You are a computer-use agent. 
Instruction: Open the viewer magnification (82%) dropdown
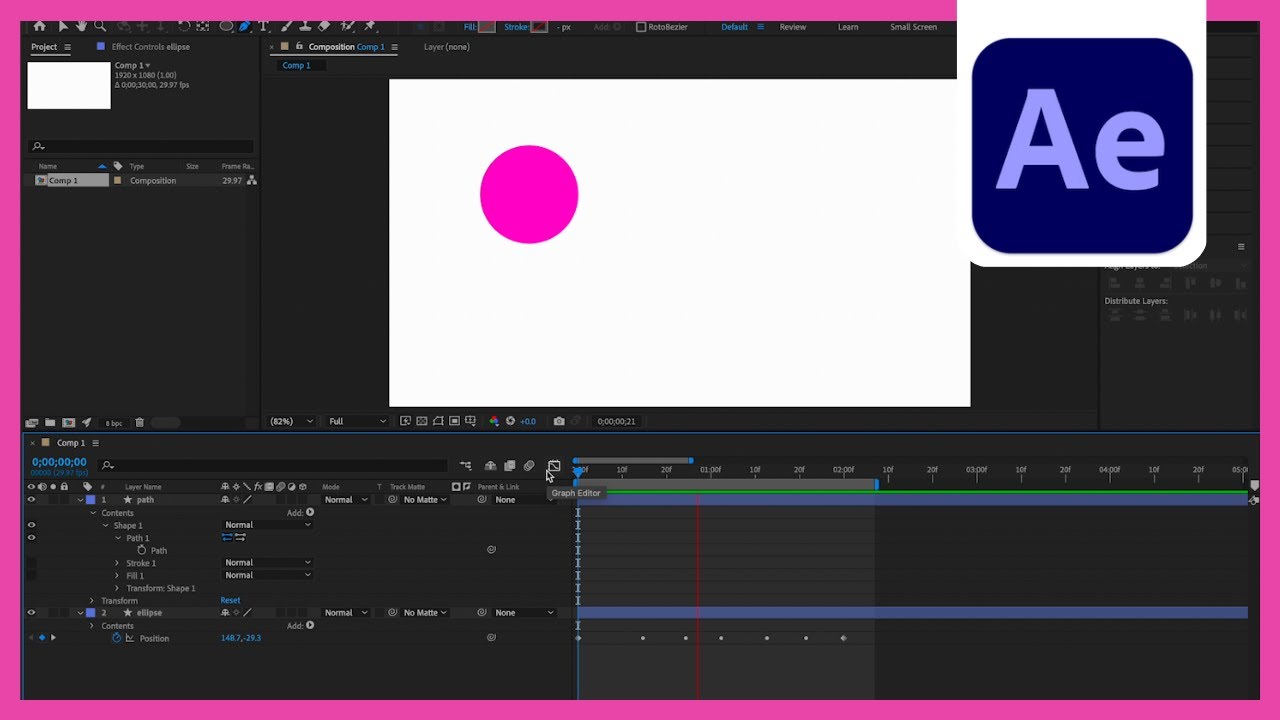click(291, 421)
